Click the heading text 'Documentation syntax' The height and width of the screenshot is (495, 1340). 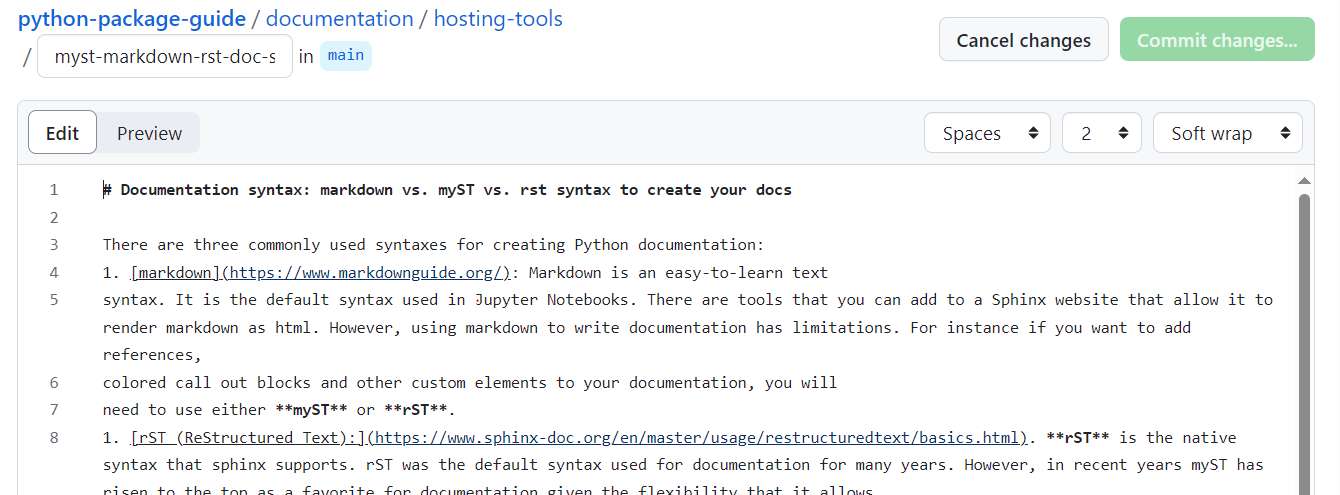(x=212, y=190)
